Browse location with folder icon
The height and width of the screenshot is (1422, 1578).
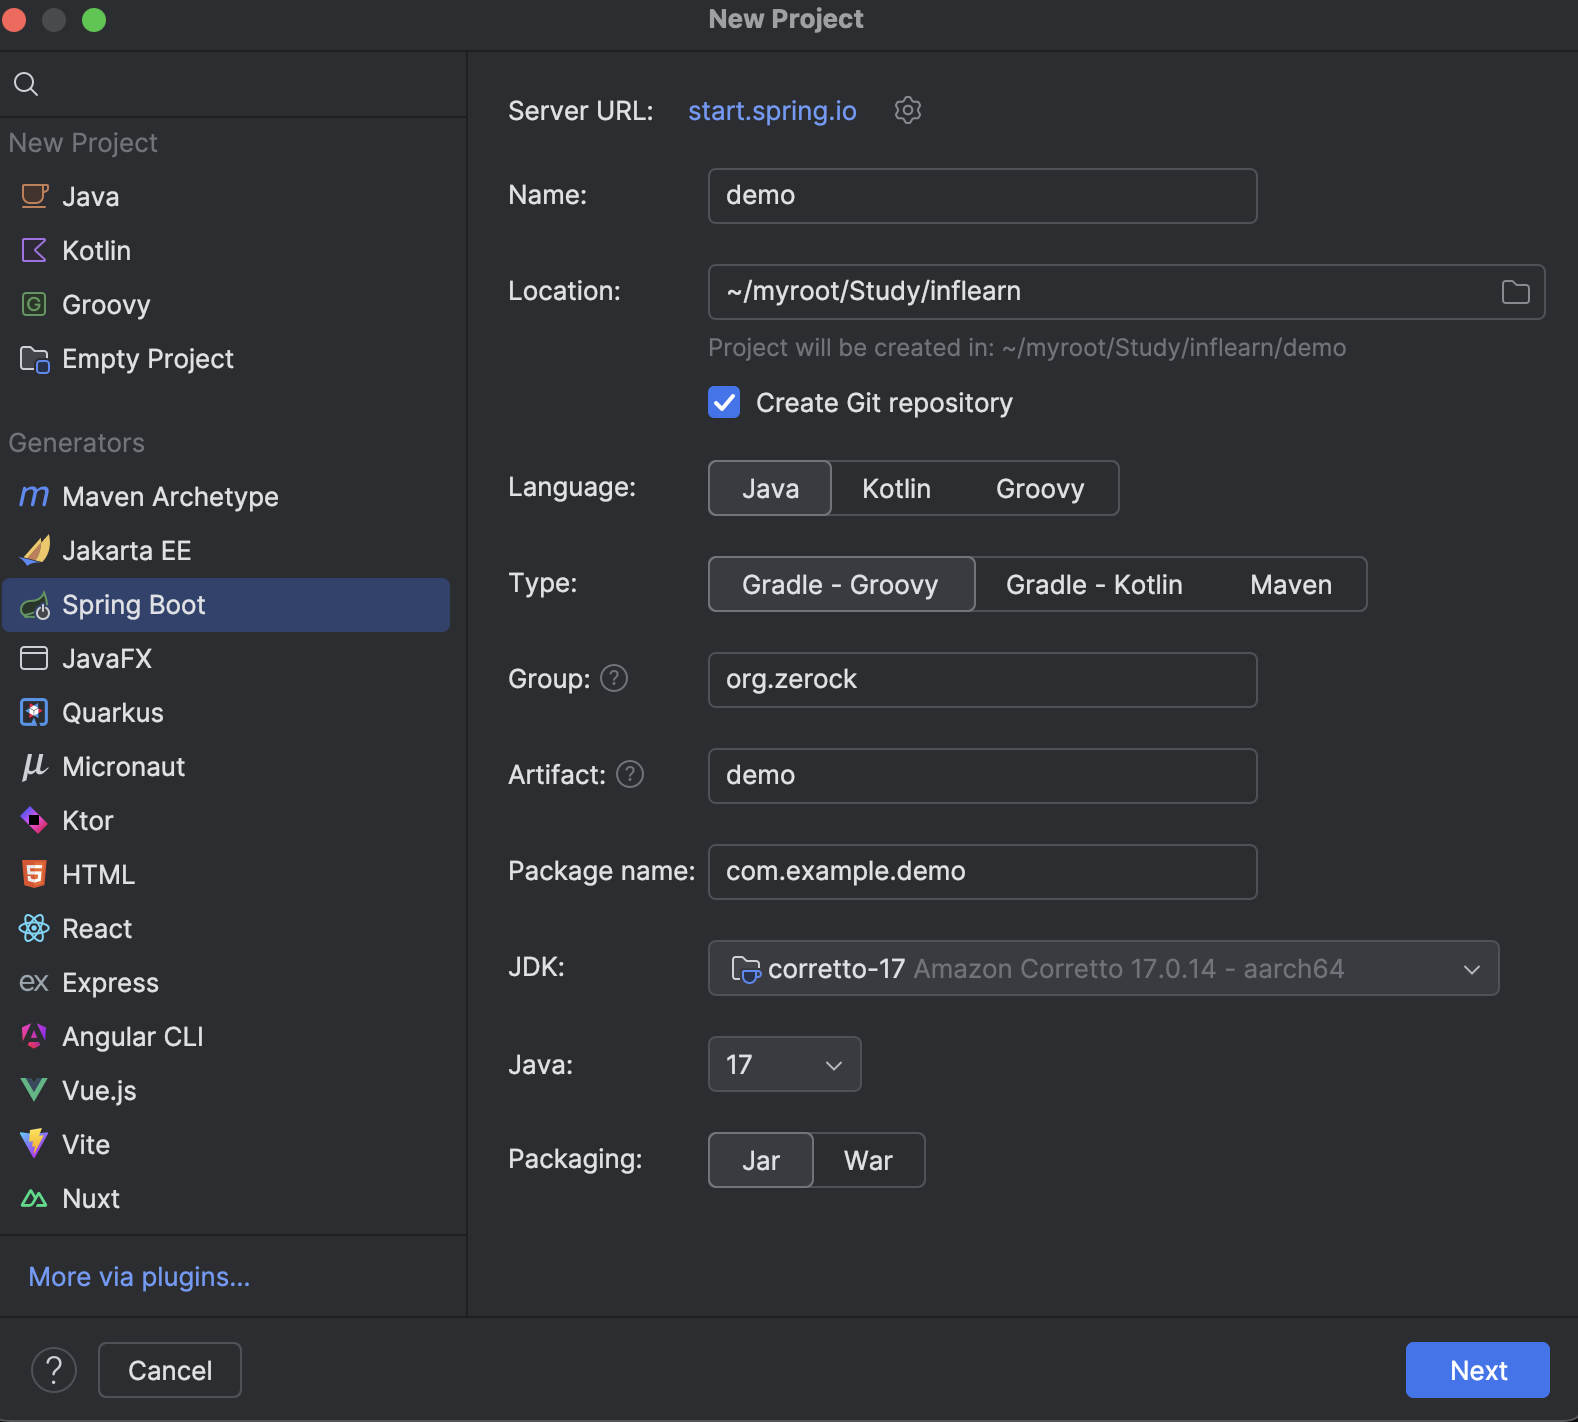pos(1515,292)
